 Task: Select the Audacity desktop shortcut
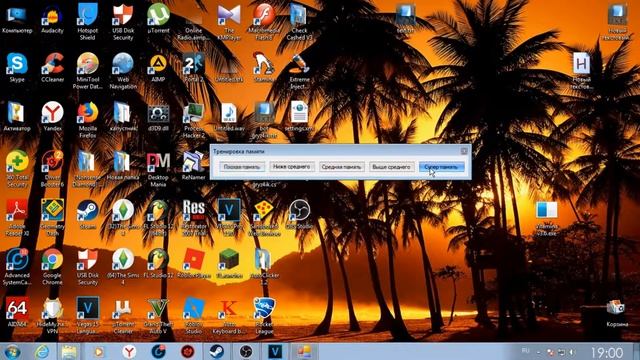click(52, 20)
